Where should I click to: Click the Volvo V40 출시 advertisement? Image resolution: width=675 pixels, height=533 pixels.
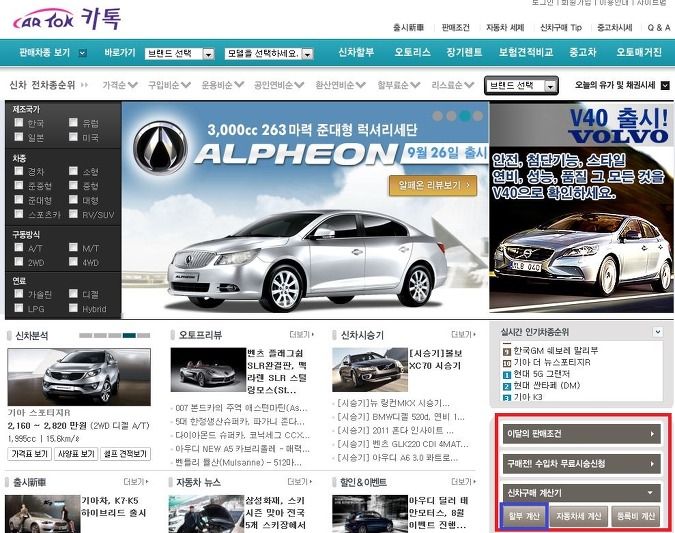pos(582,207)
